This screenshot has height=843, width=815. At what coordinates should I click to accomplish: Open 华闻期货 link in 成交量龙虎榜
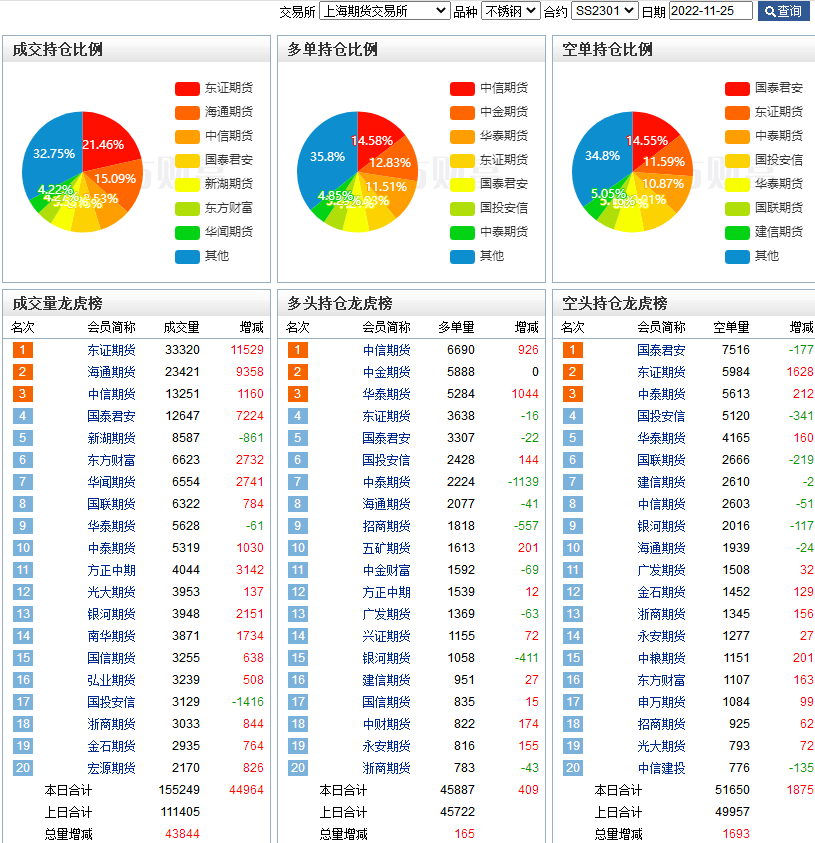point(111,482)
